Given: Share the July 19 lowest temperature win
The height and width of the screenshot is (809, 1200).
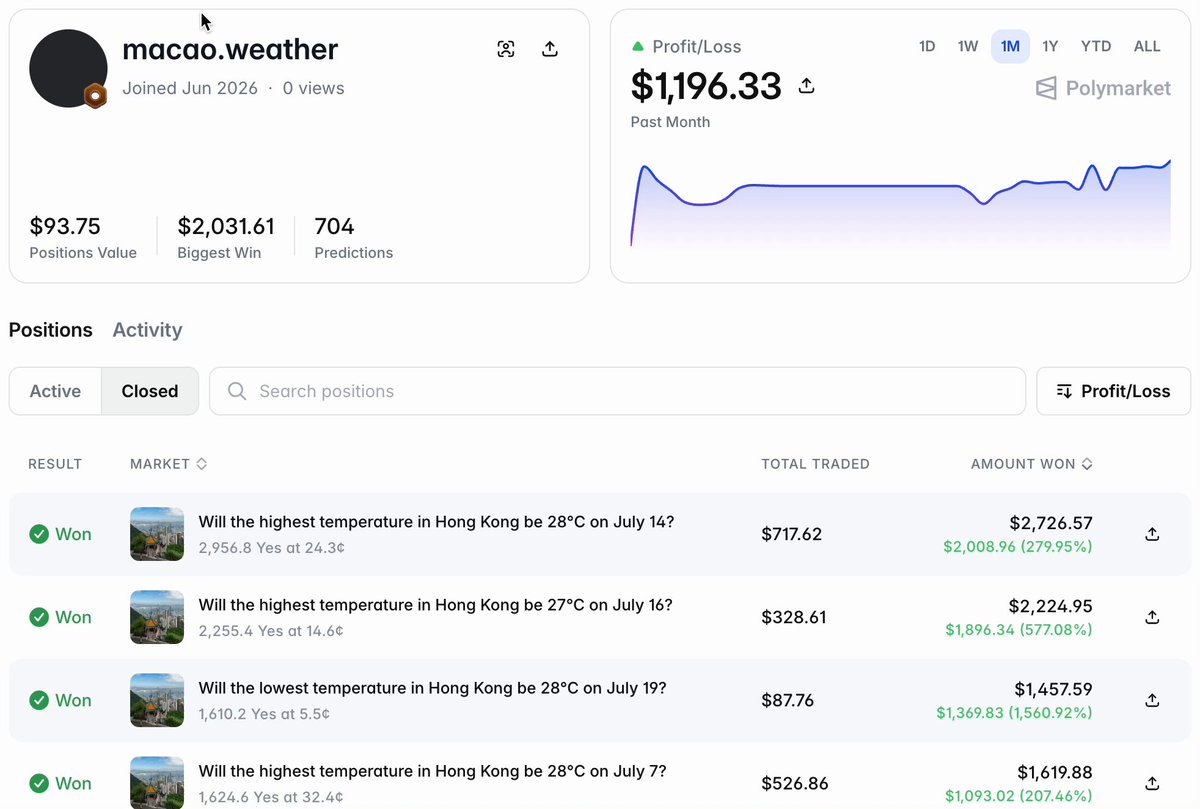Looking at the screenshot, I should [1152, 700].
